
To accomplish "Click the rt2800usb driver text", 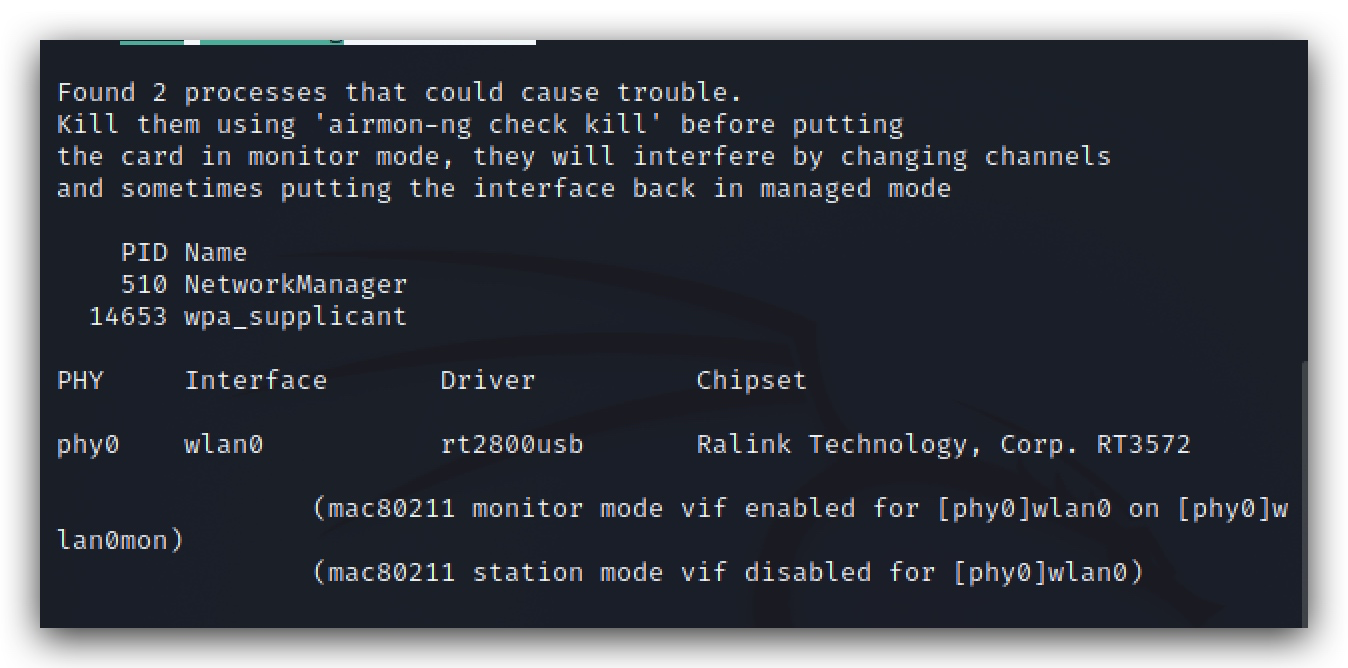I will pos(512,444).
